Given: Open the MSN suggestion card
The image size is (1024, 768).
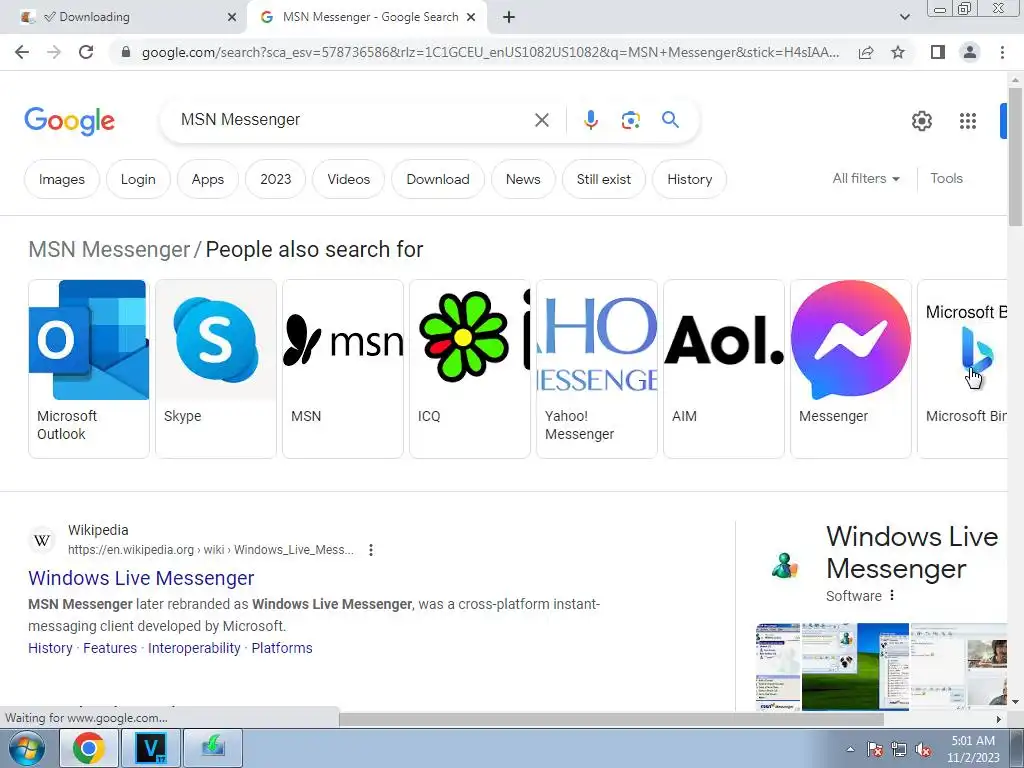Looking at the screenshot, I should point(343,369).
